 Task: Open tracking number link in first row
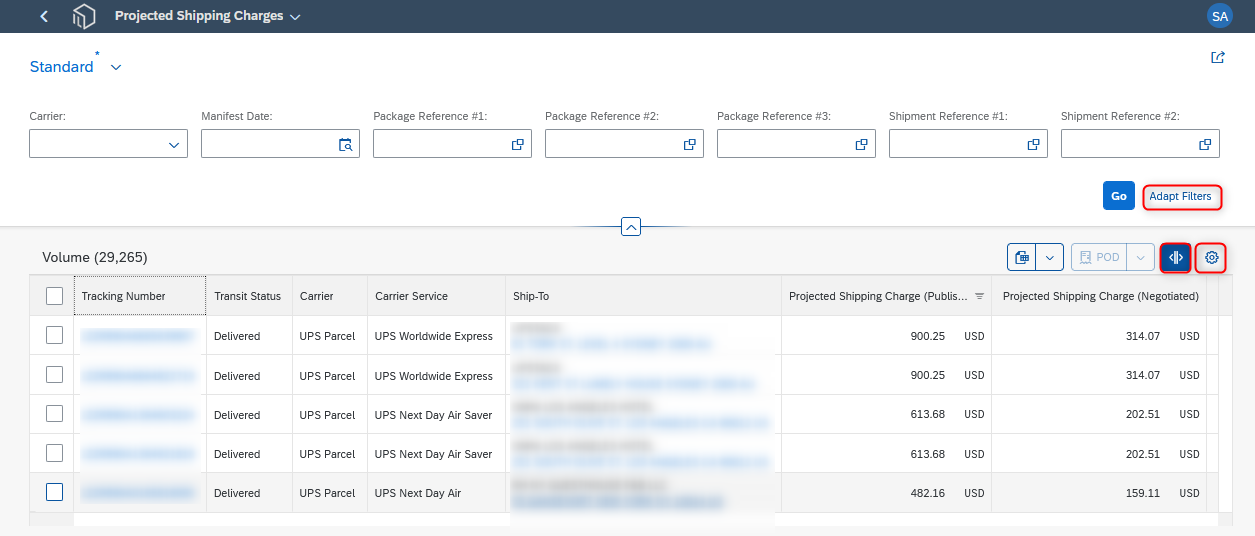pyautogui.click(x=138, y=336)
